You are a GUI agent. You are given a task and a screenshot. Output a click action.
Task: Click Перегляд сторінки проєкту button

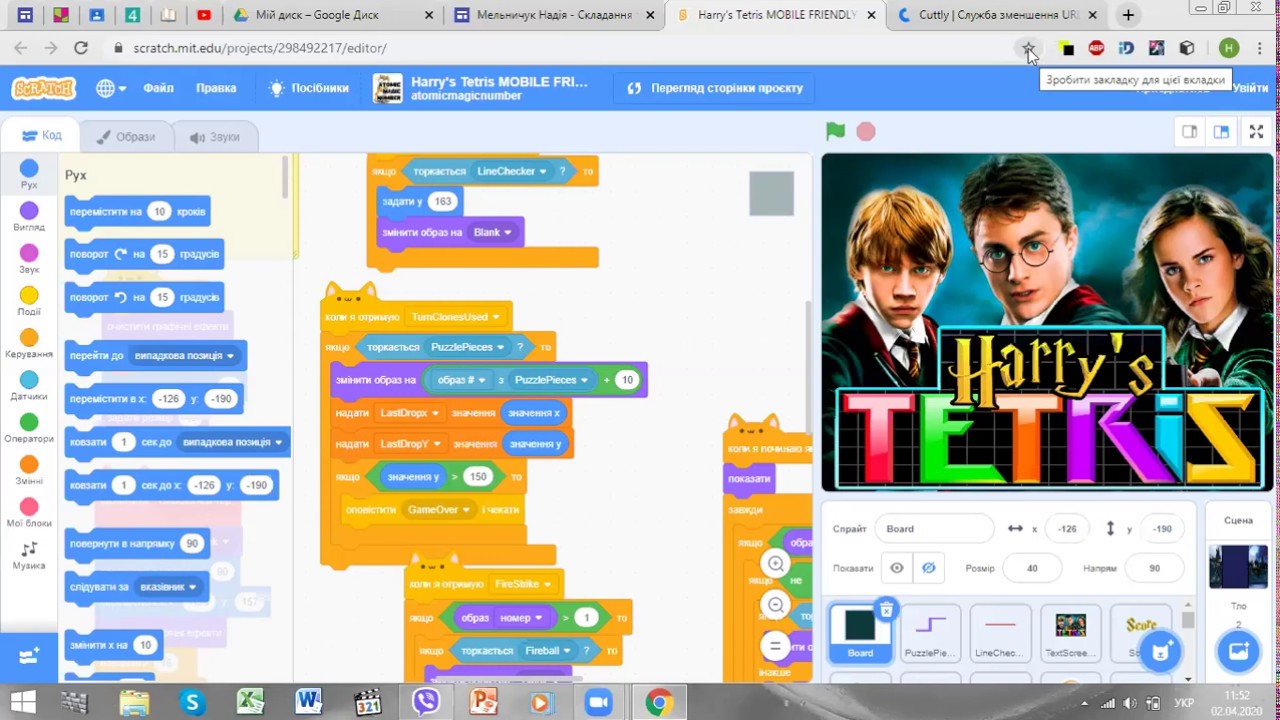[714, 88]
